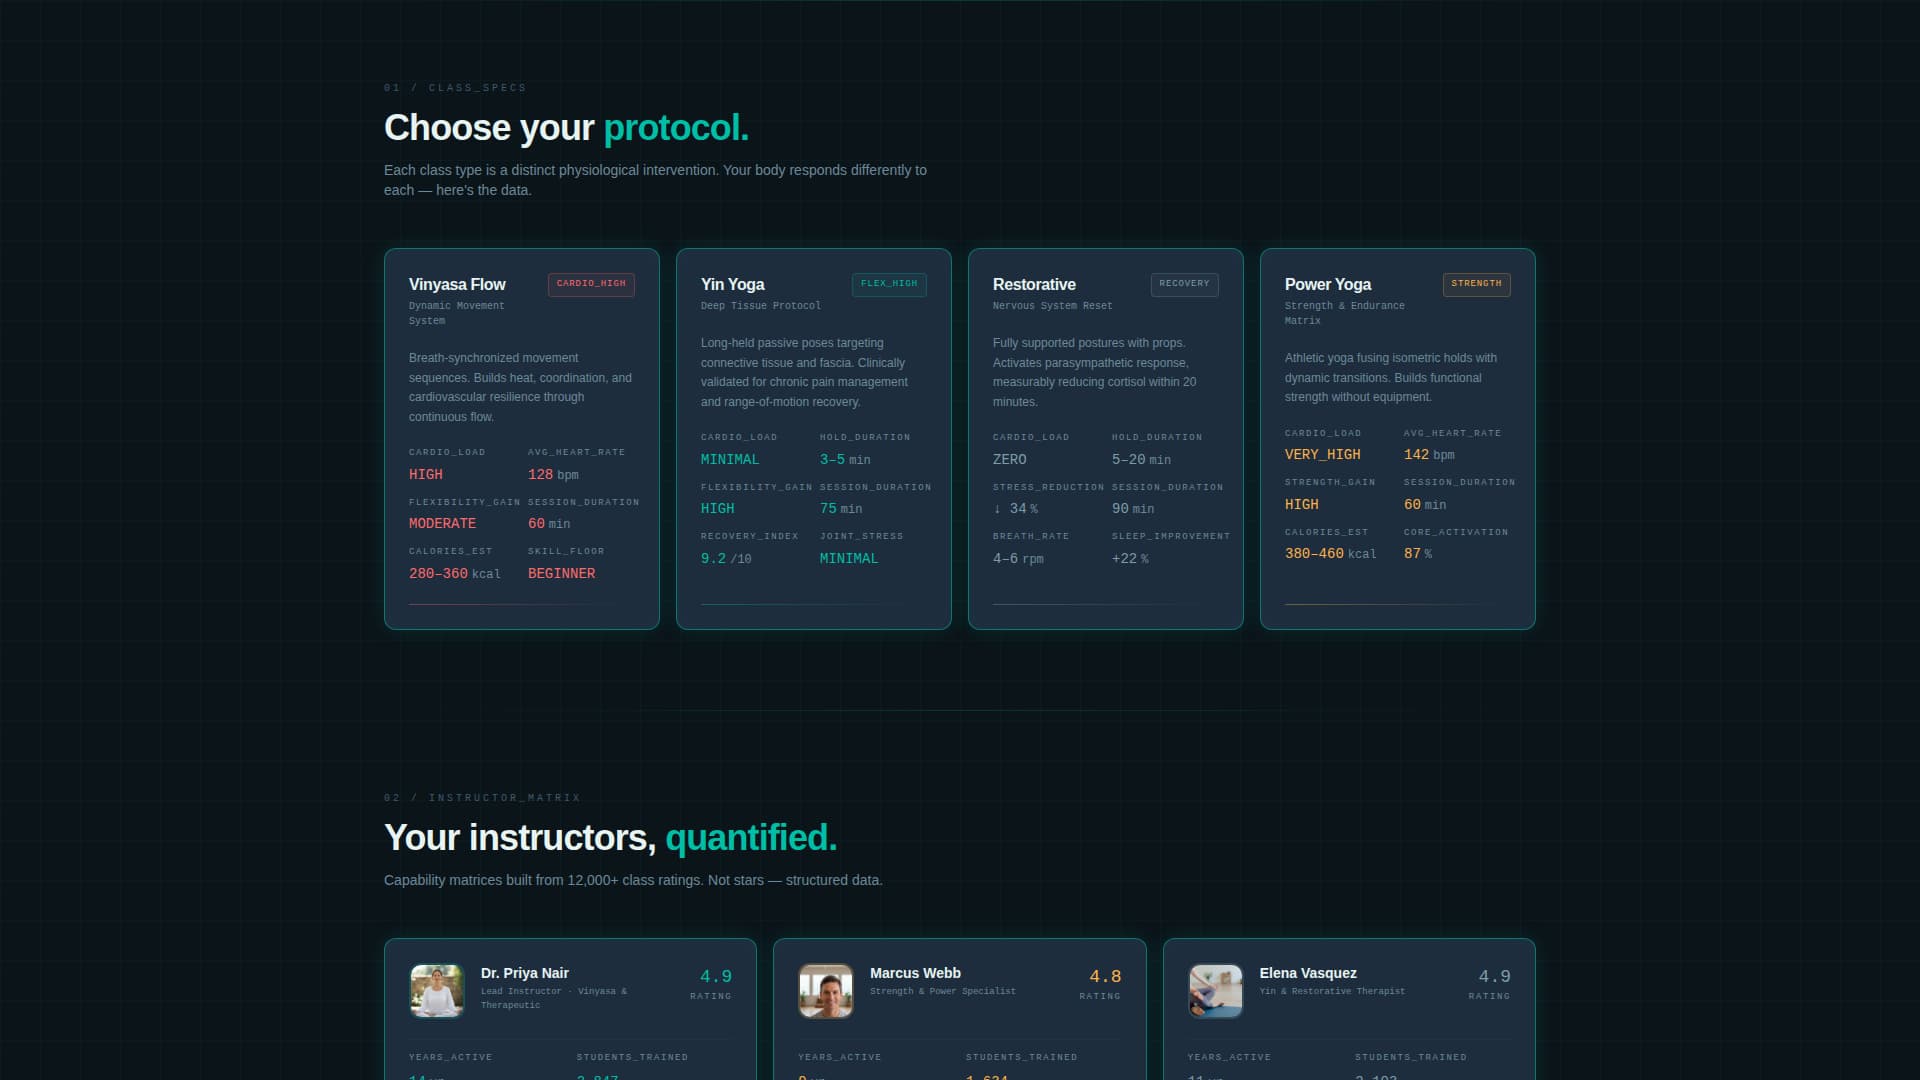Viewport: 1920px width, 1080px height.
Task: Click Power Yoga's '142 bpm' heart rate
Action: 1429,455
